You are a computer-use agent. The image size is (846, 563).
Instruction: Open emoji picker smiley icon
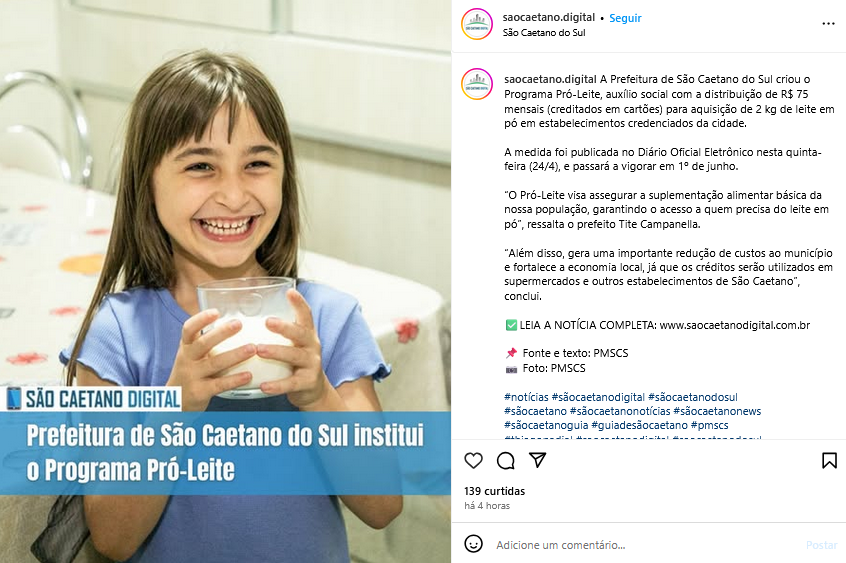click(x=473, y=544)
